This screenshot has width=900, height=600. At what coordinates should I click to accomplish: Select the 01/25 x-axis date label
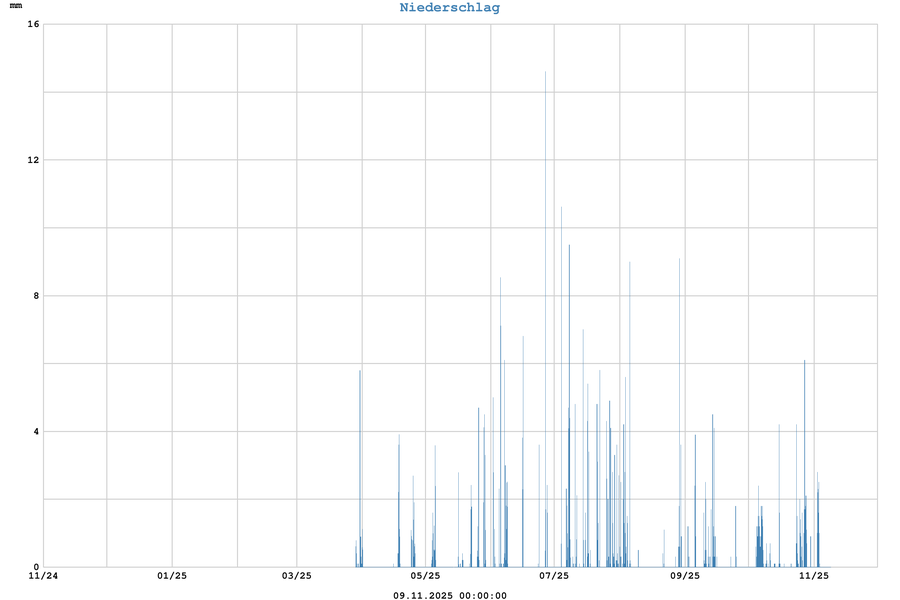(x=172, y=576)
